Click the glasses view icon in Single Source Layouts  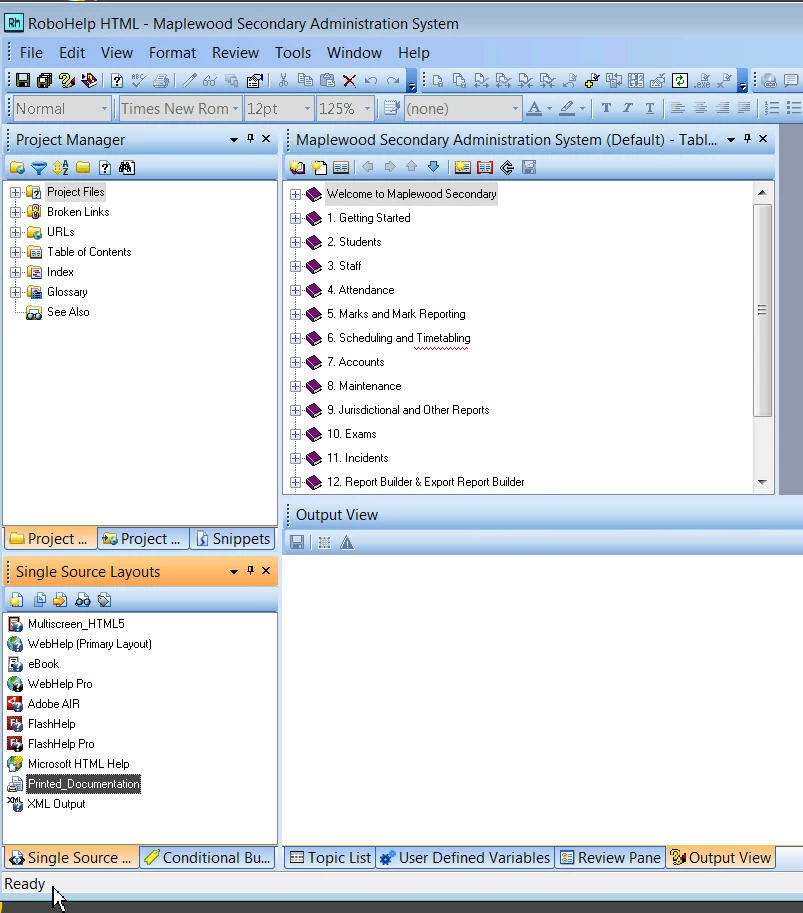click(83, 600)
